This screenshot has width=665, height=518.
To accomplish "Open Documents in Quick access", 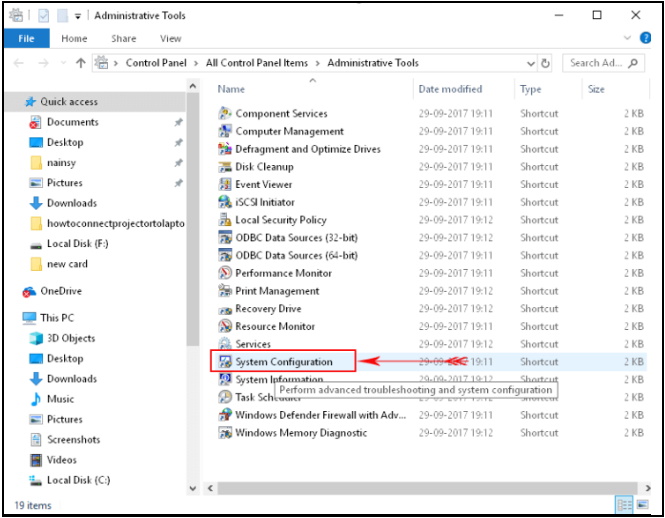I will [73, 122].
